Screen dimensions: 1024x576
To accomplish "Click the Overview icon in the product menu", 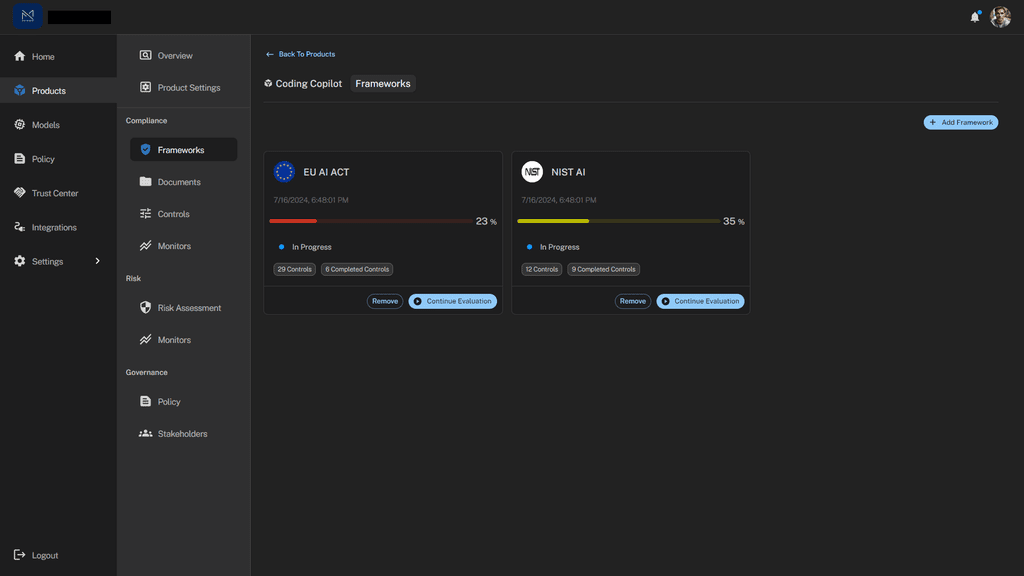I will point(145,55).
